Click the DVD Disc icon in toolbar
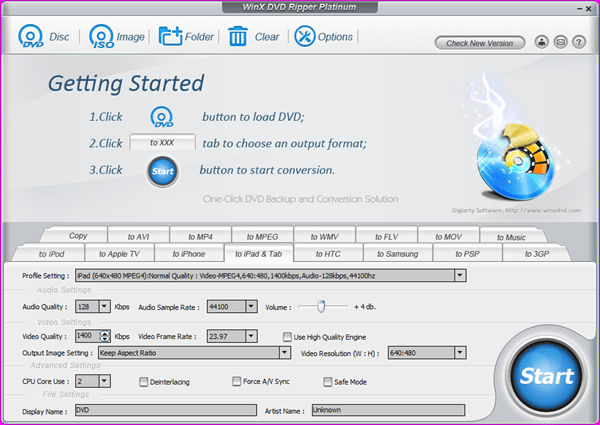 point(31,36)
